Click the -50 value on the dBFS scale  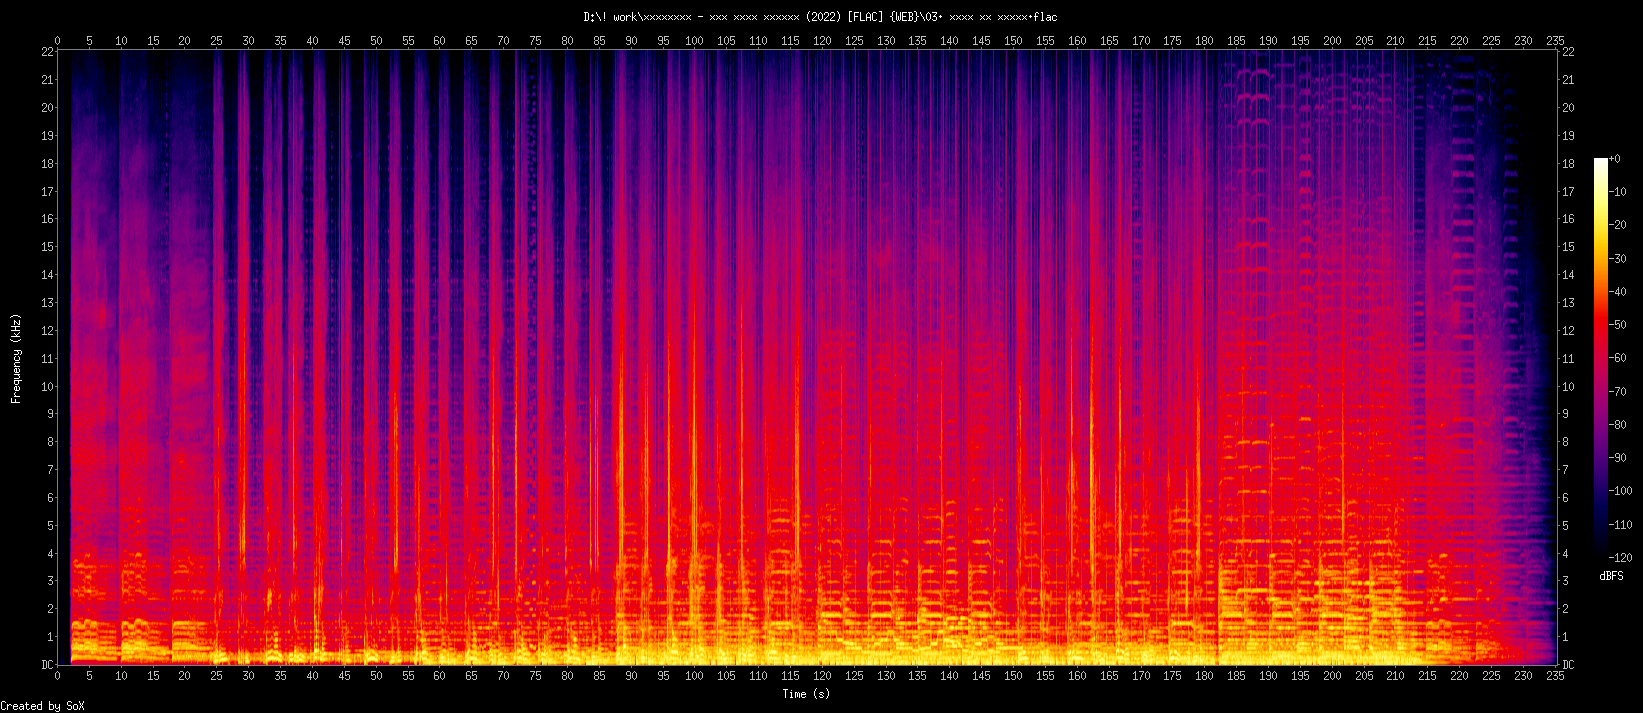[1618, 325]
